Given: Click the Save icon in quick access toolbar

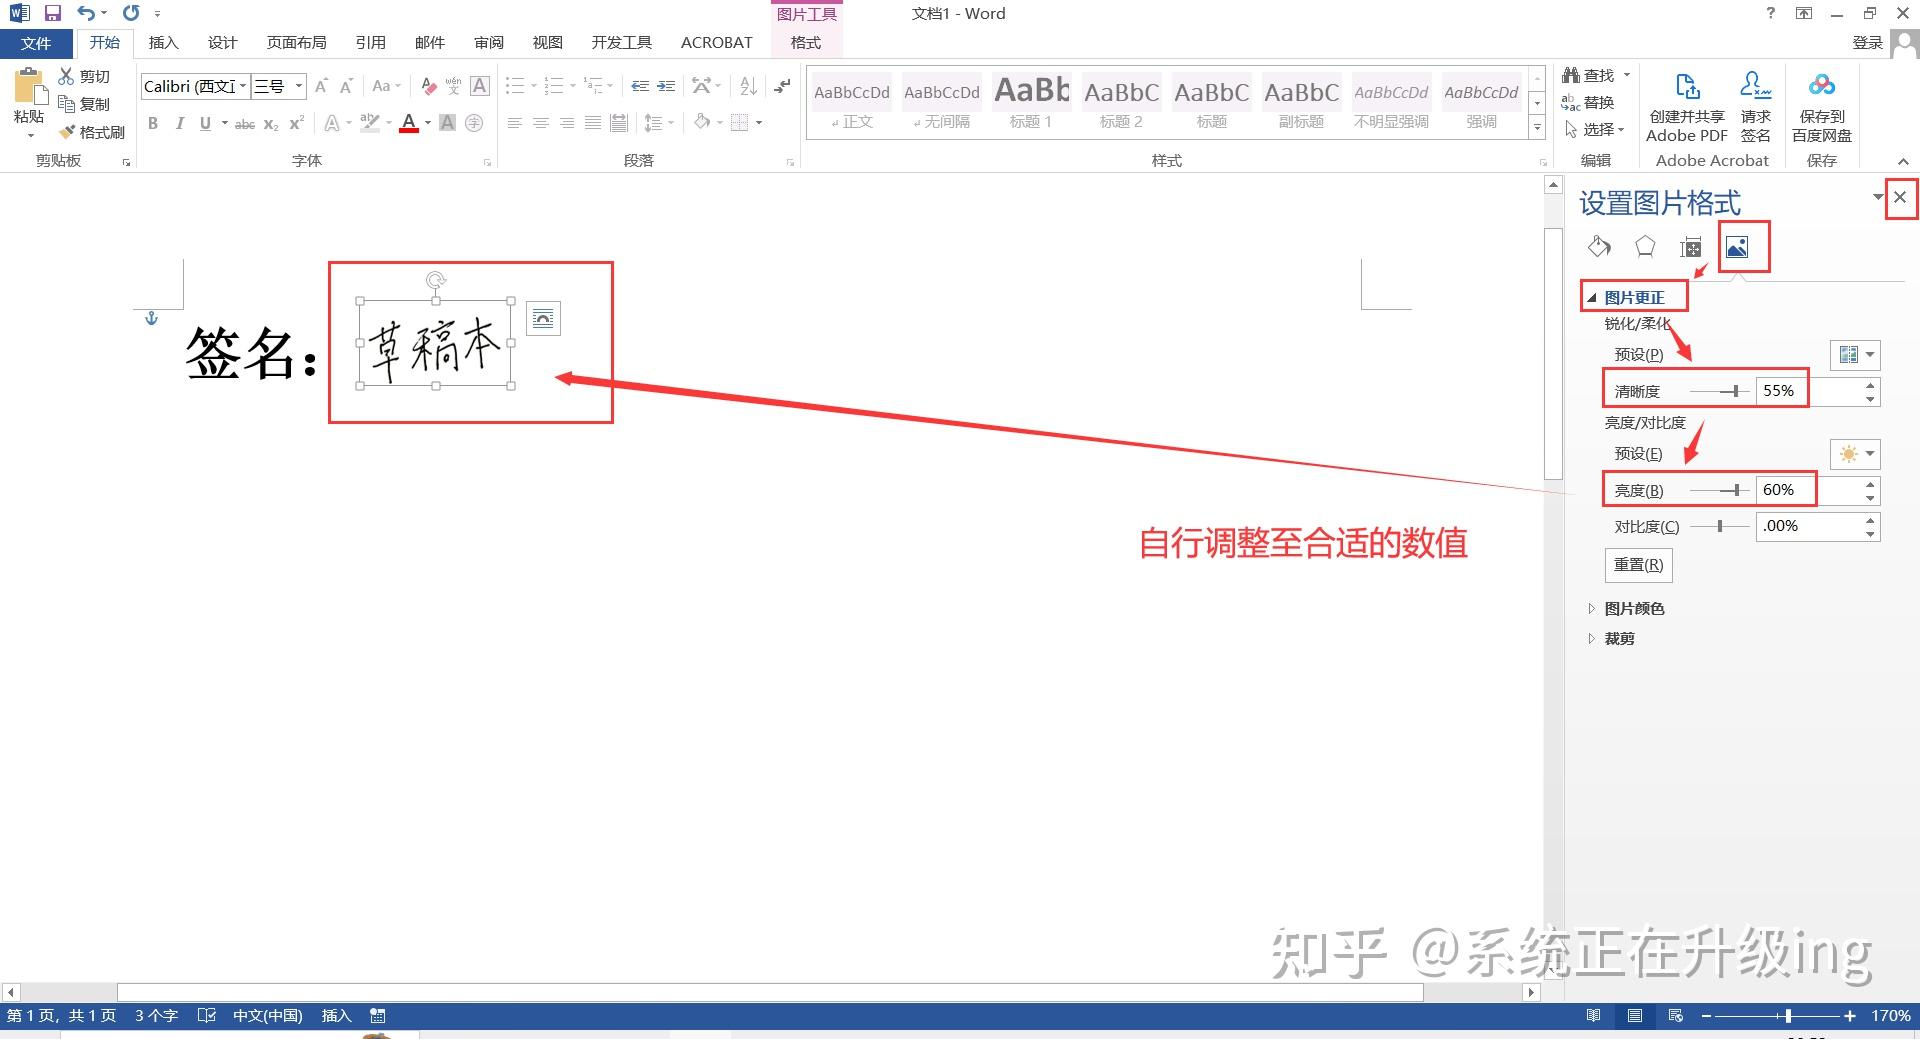Looking at the screenshot, I should tap(53, 13).
